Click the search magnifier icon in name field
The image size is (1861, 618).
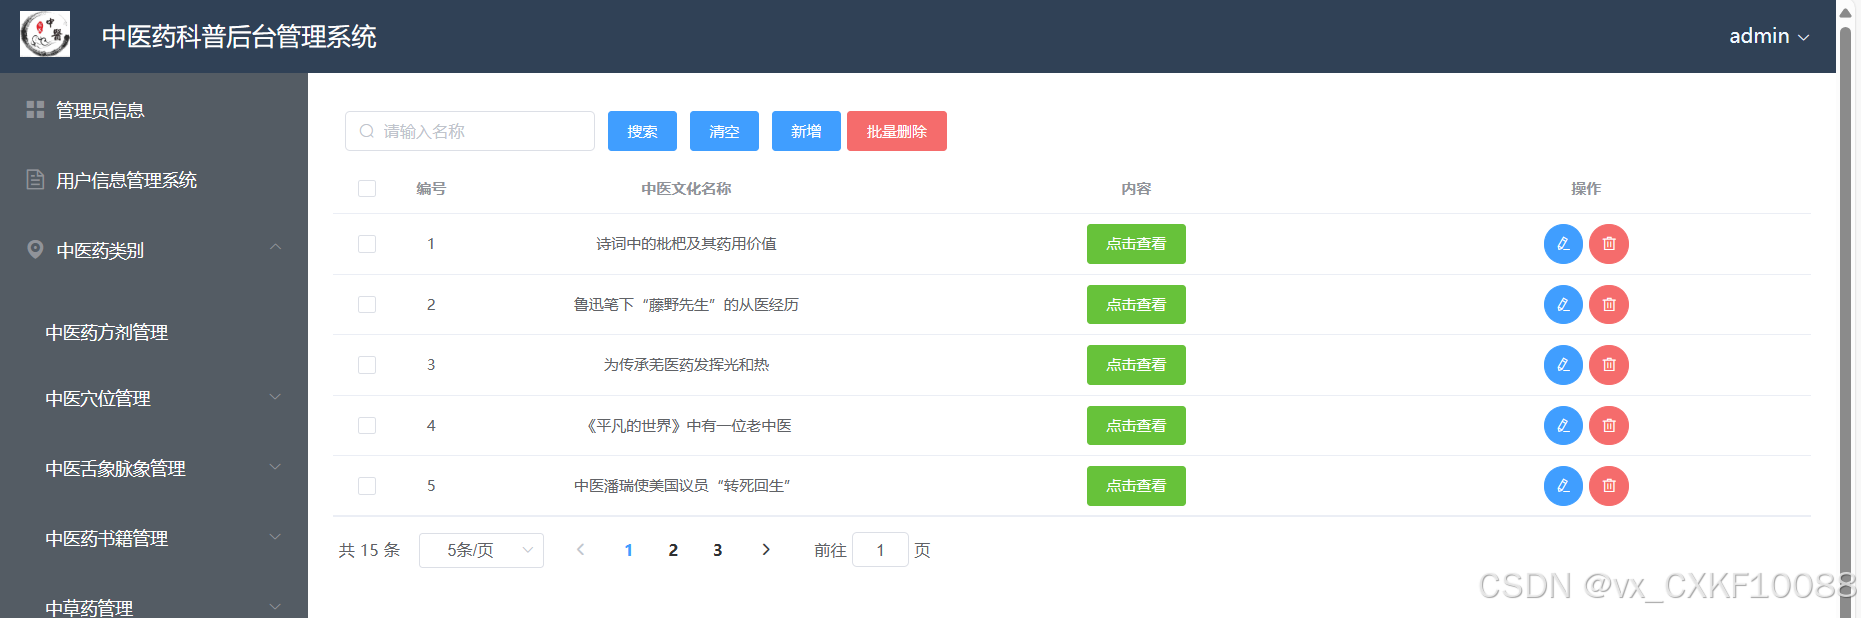[367, 131]
